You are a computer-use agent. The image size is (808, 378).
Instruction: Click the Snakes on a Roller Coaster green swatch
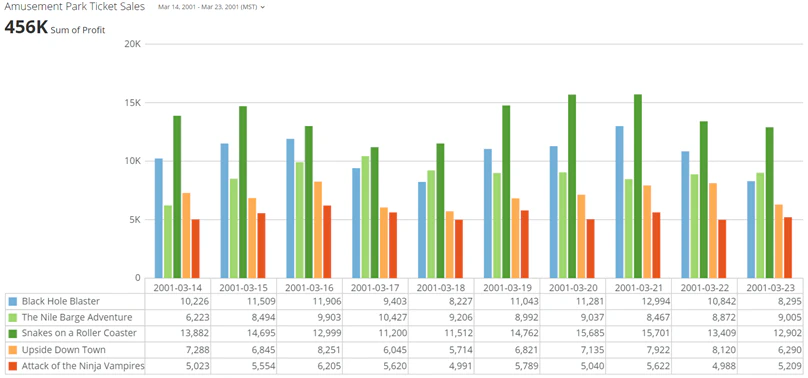tap(13, 334)
